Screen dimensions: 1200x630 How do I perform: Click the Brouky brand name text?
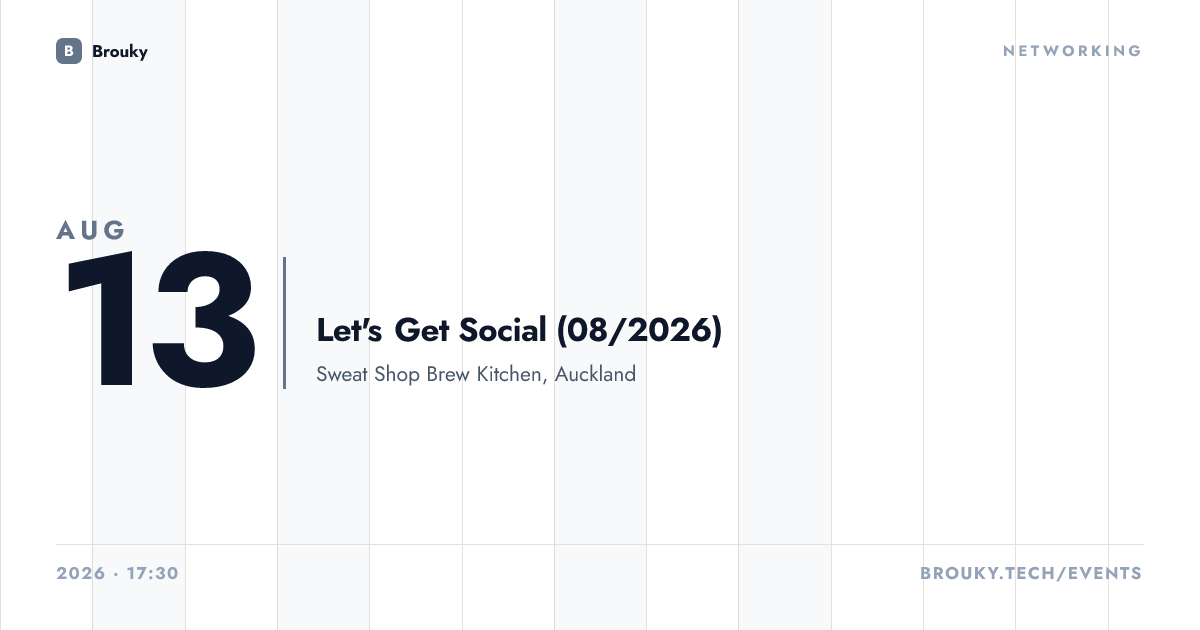coord(120,51)
